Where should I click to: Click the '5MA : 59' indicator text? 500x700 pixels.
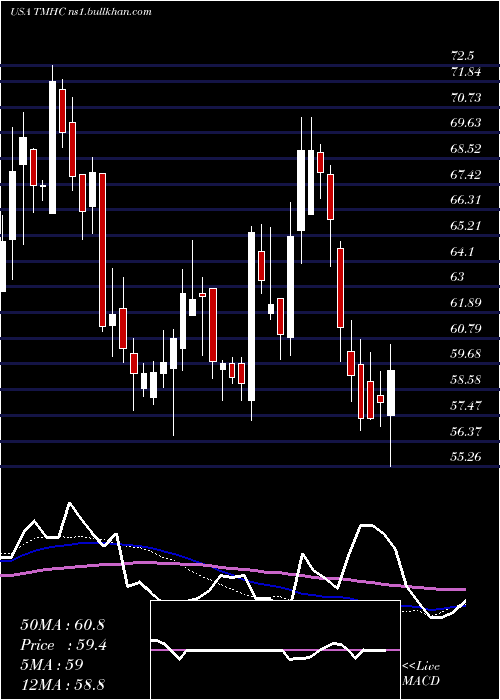(52, 665)
